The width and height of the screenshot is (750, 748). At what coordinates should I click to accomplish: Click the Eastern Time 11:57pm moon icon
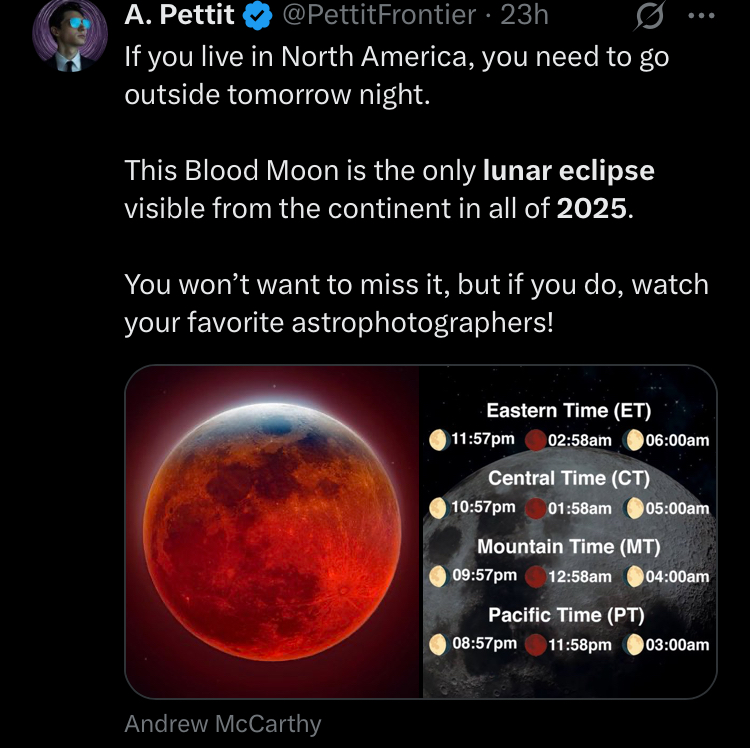coord(437,439)
